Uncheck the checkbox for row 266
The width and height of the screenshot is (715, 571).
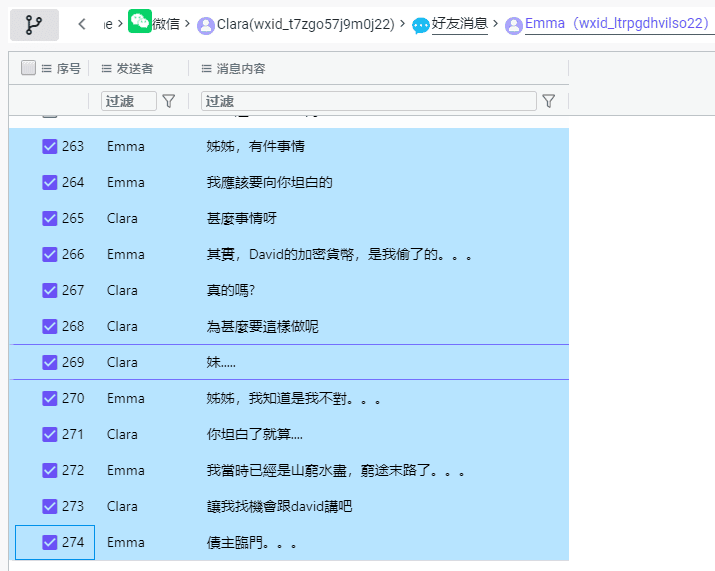[x=50, y=254]
